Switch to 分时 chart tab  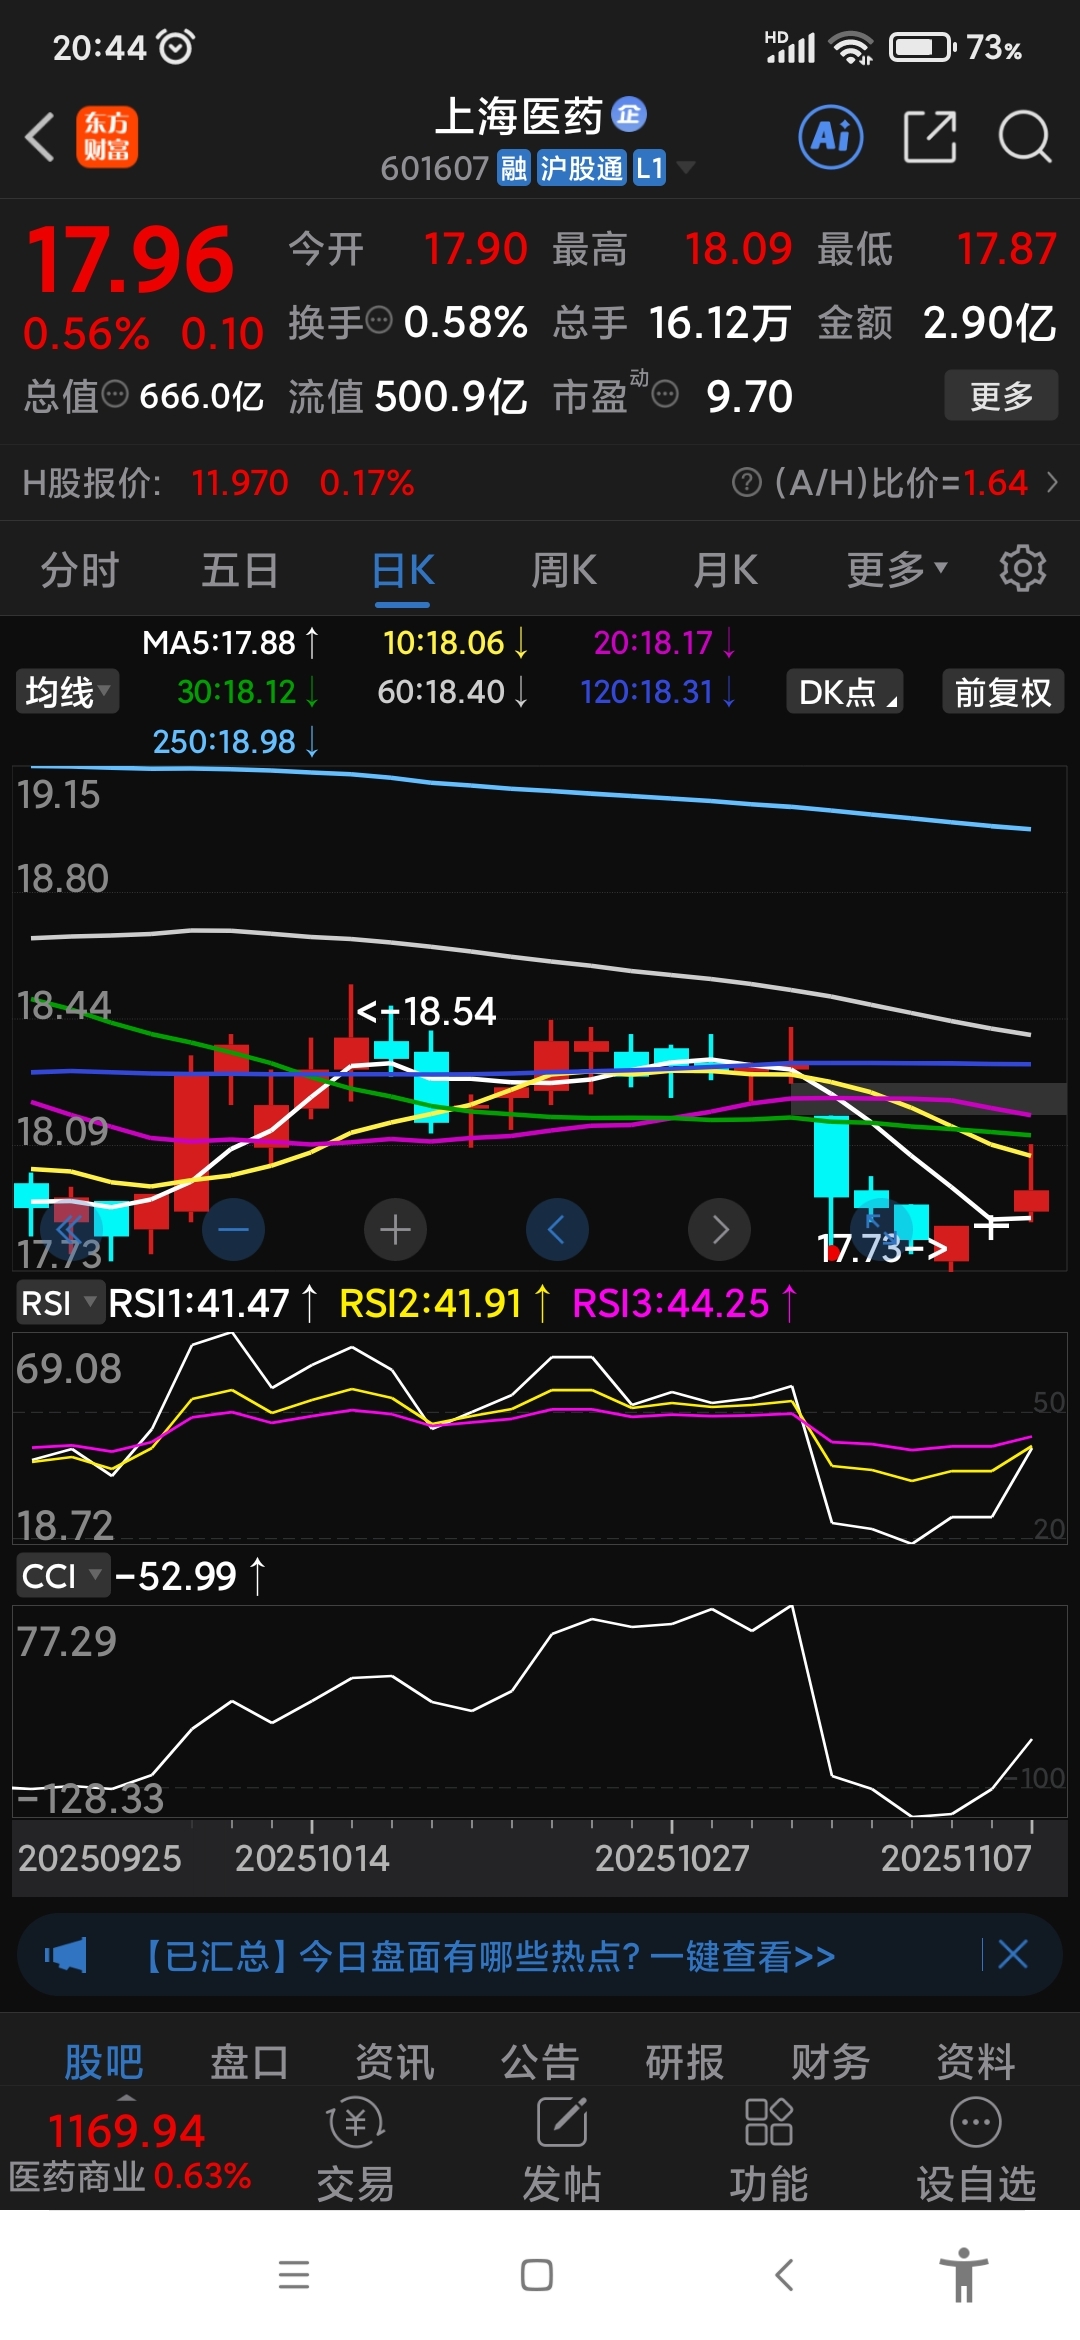click(80, 569)
